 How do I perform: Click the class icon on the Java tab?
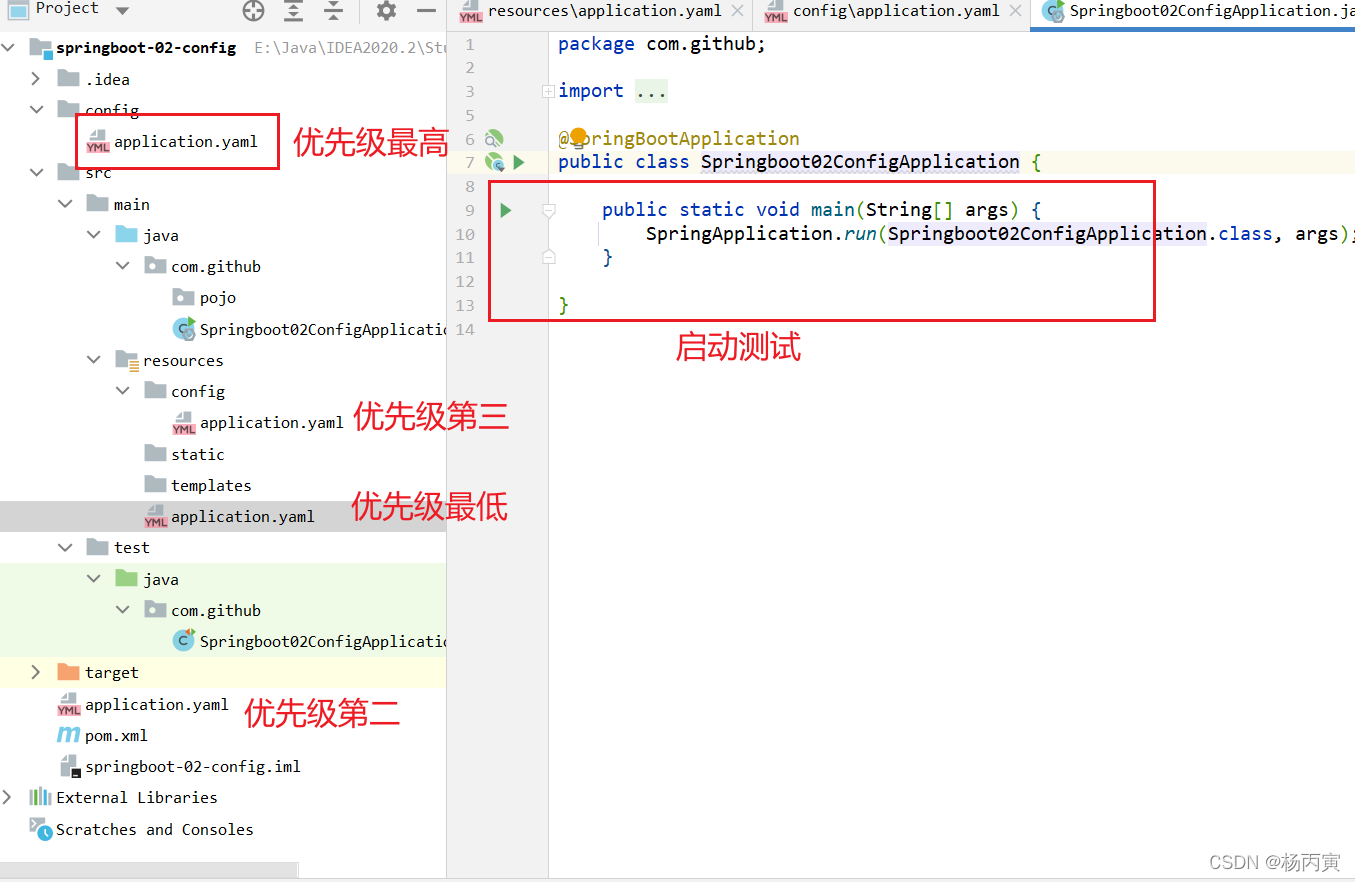[1053, 12]
